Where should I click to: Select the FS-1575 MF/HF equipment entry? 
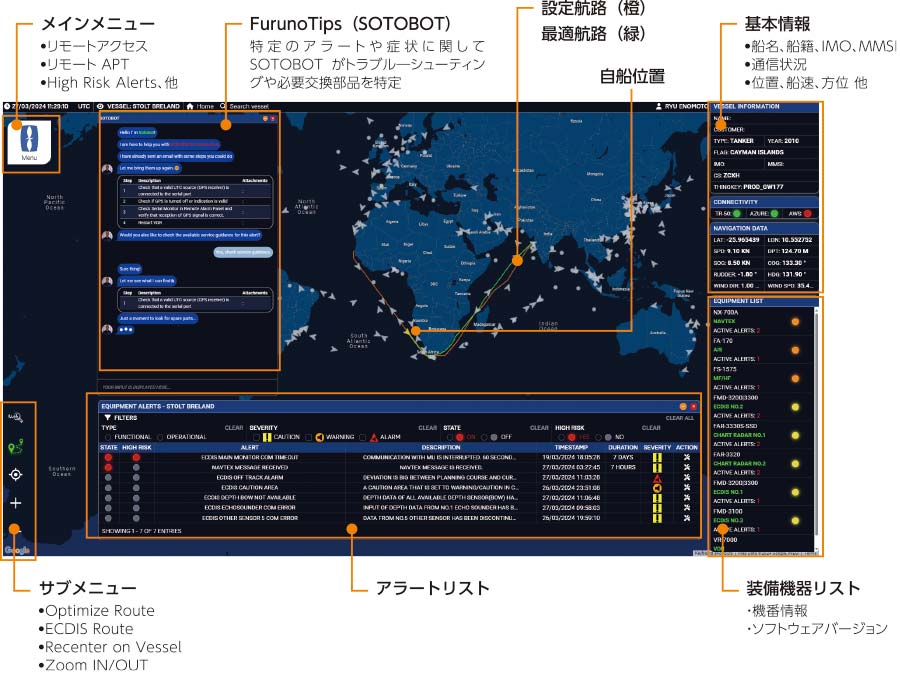coord(762,378)
